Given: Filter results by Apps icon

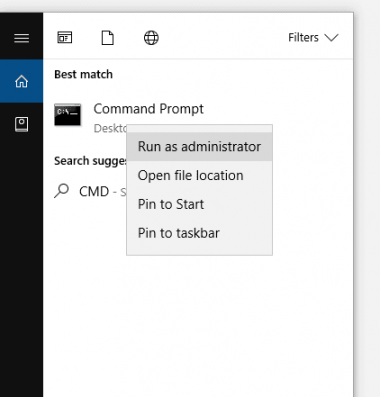Looking at the screenshot, I should click(x=65, y=38).
